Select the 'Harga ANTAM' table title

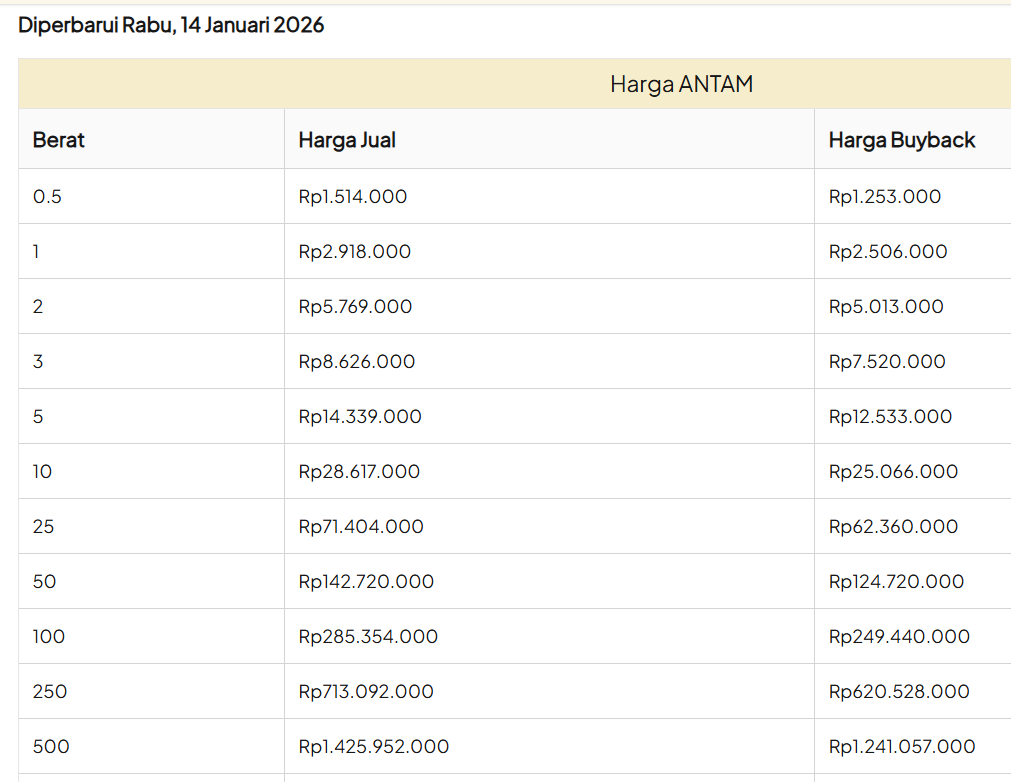[681, 84]
